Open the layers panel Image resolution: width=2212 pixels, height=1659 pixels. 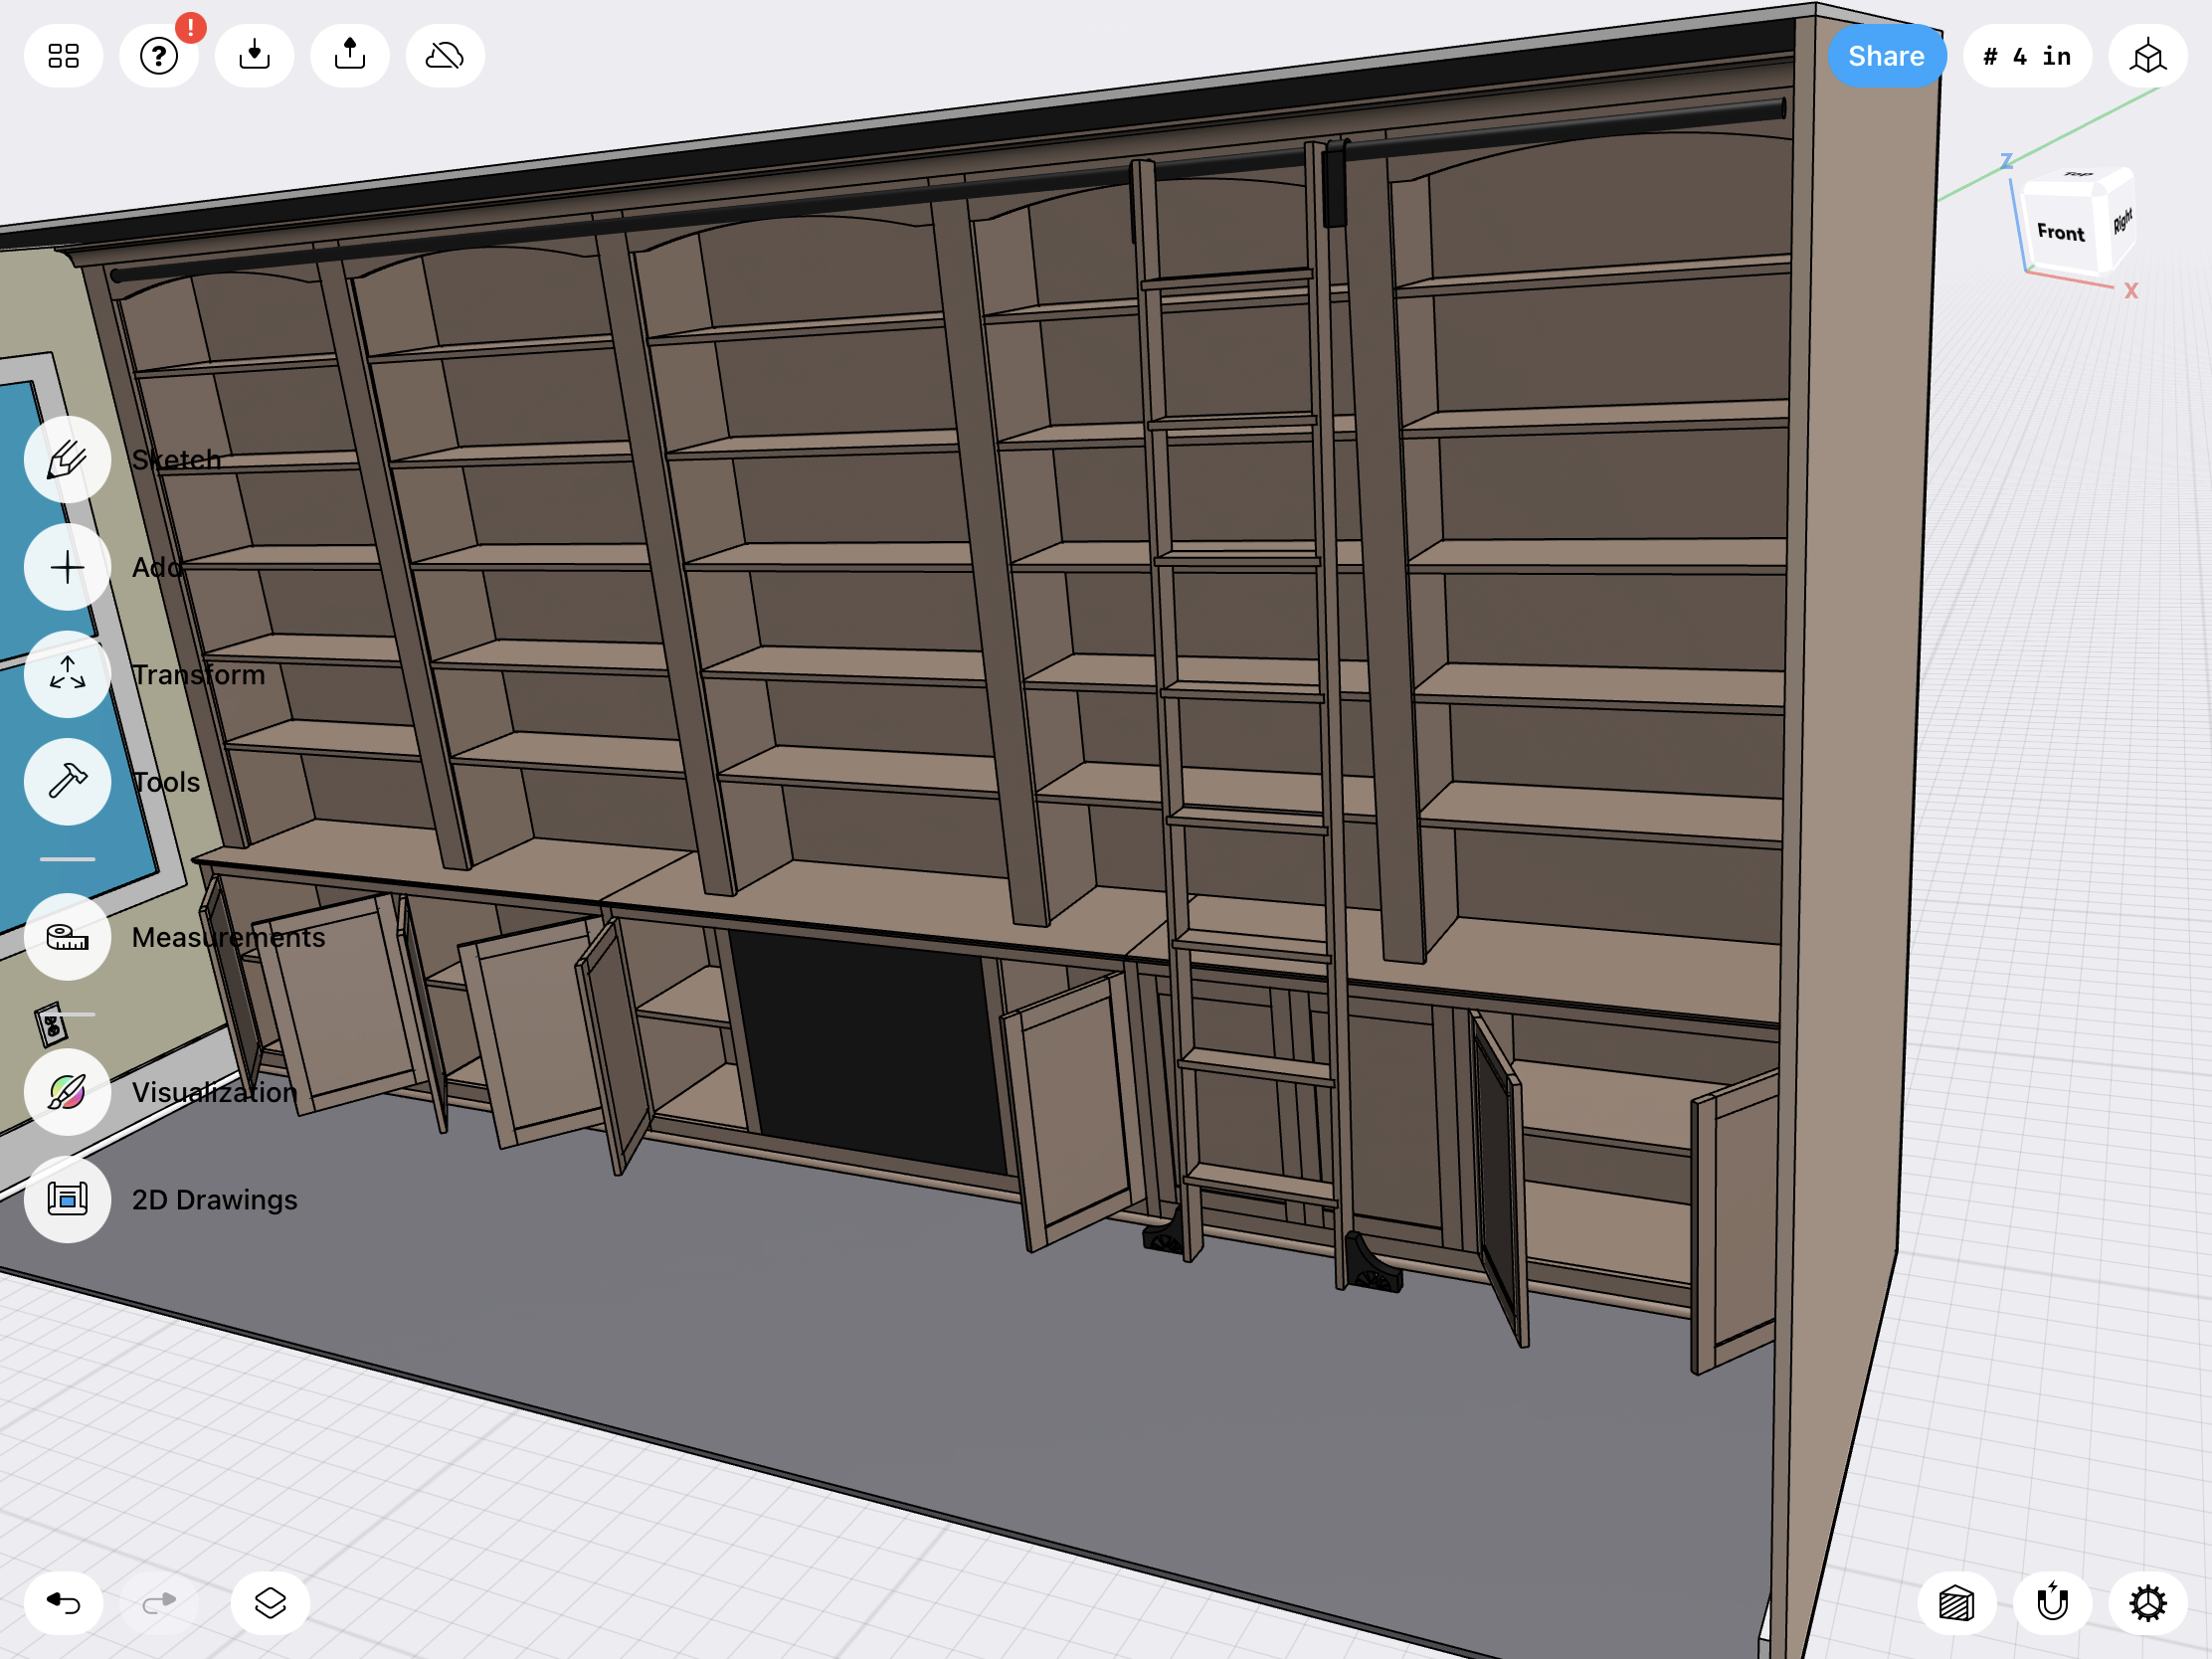pos(270,1603)
